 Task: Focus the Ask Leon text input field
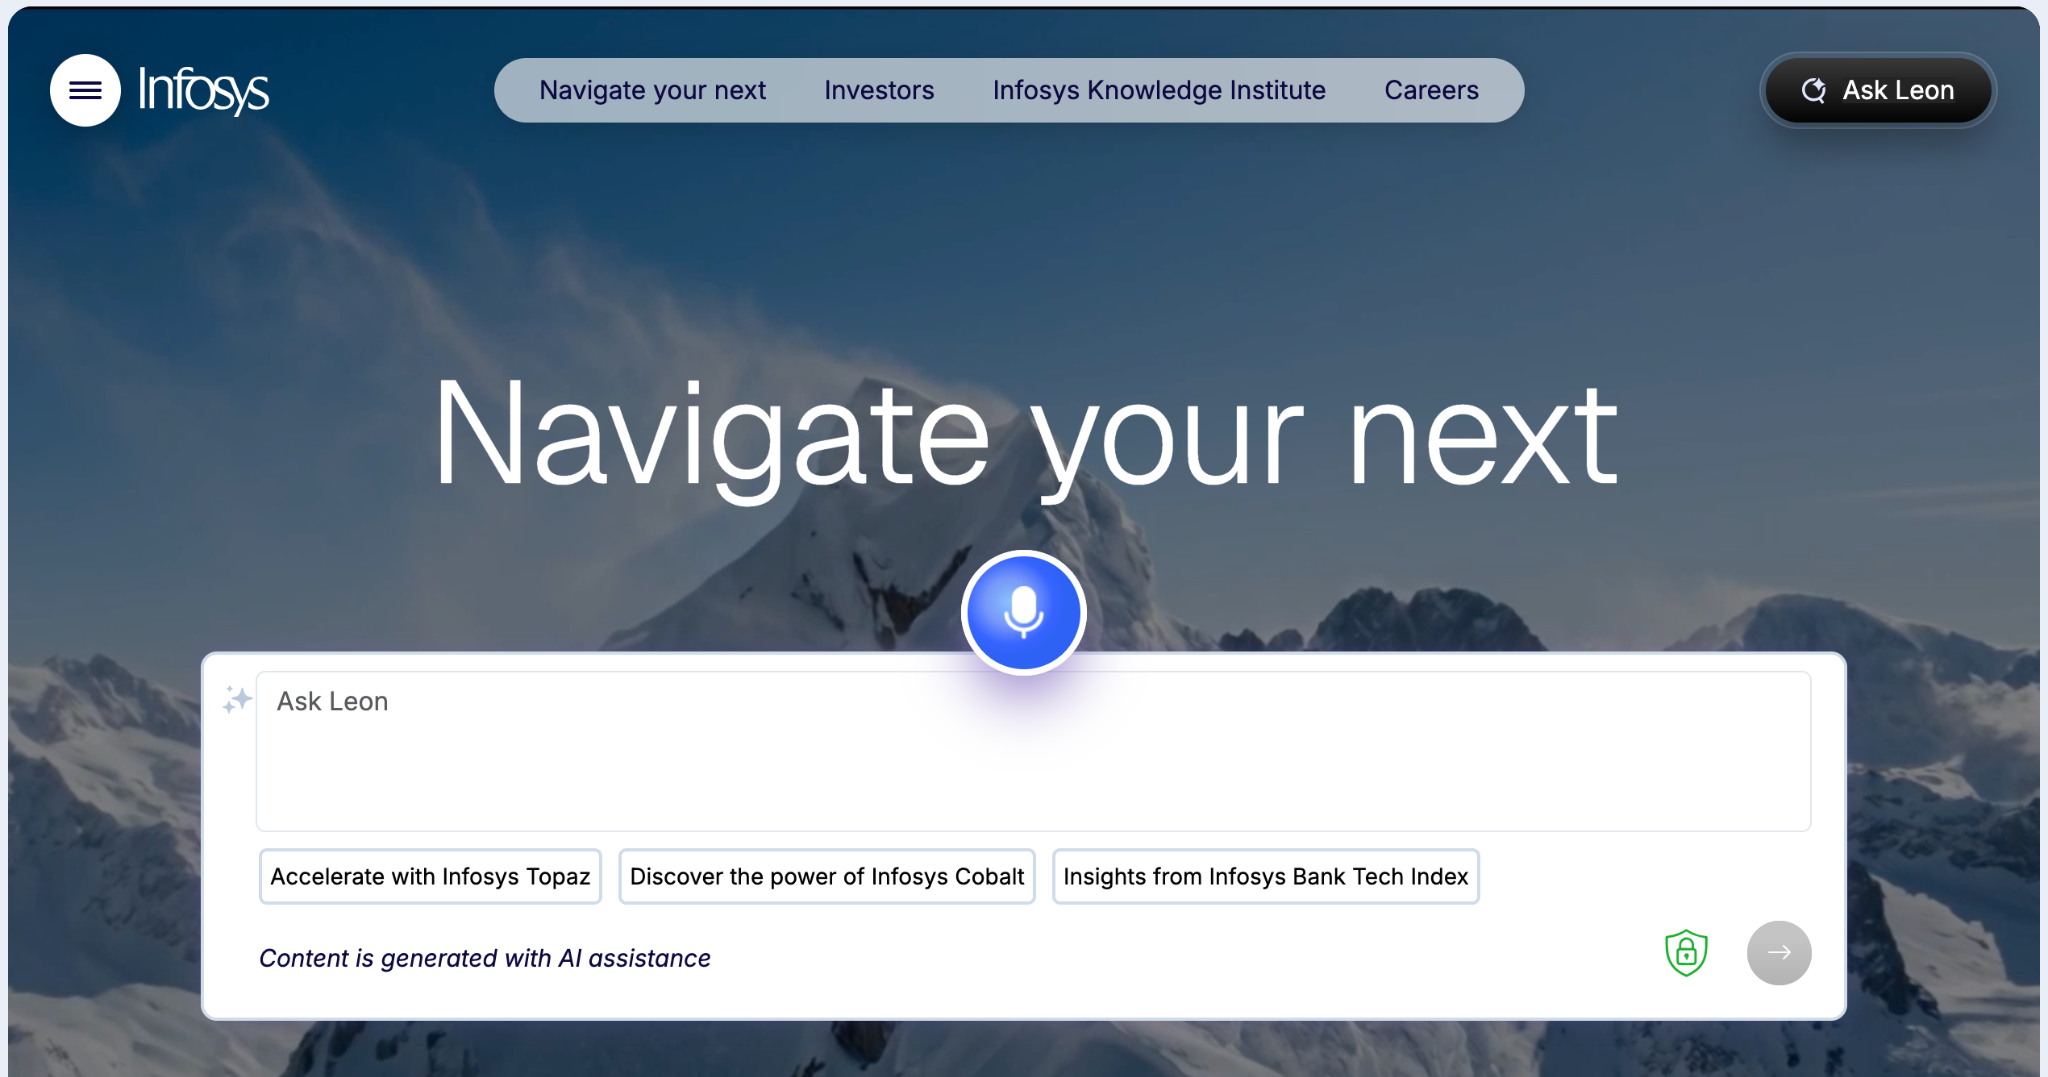pos(1033,751)
